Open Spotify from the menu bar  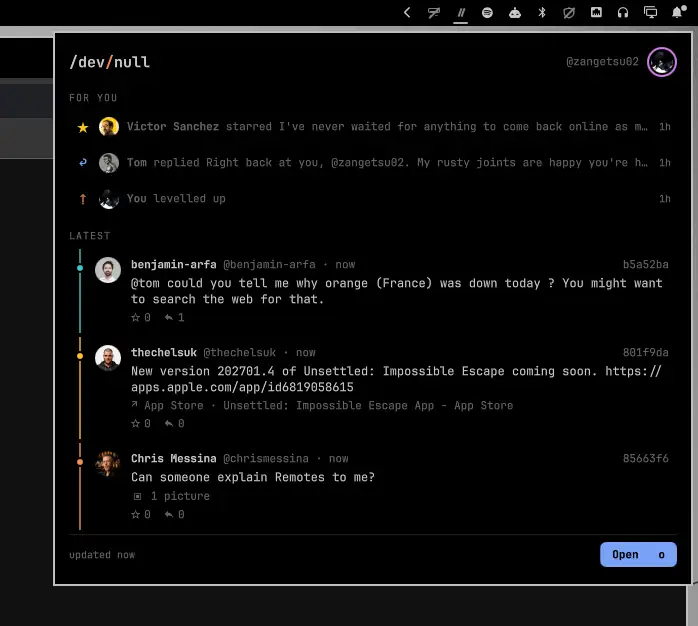pos(487,12)
